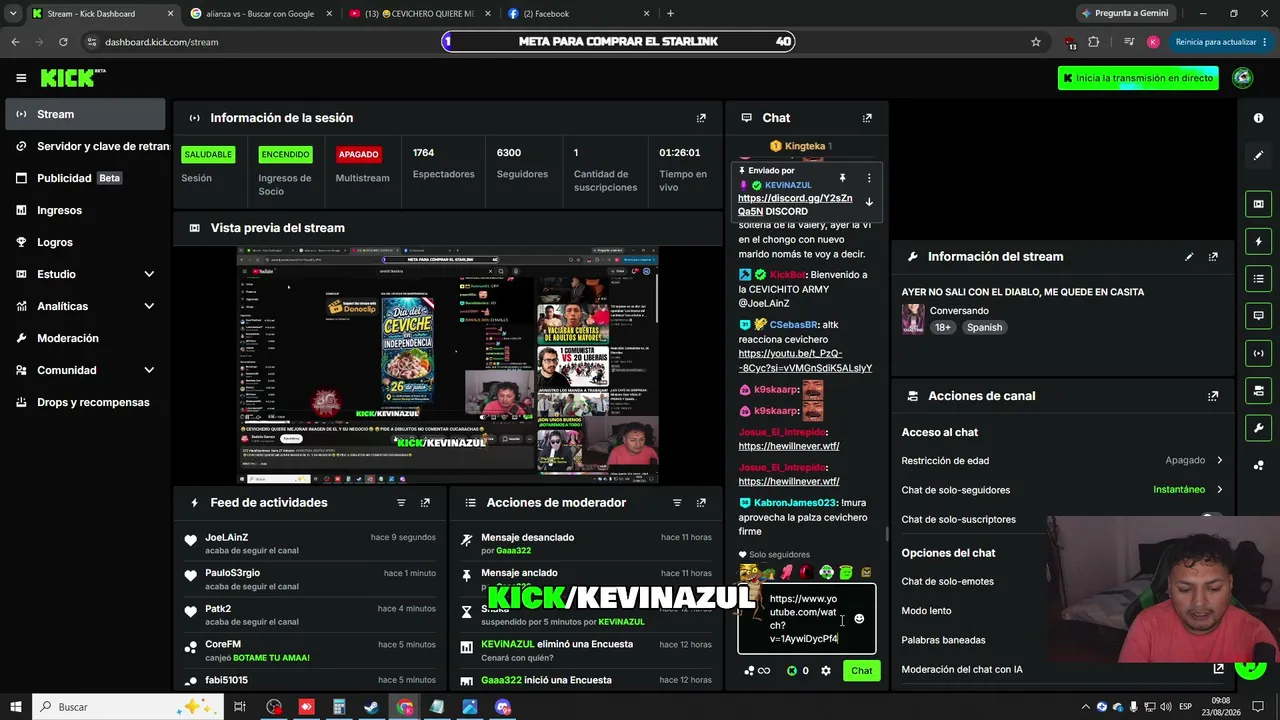Filter the Feed de actividades list

point(401,503)
